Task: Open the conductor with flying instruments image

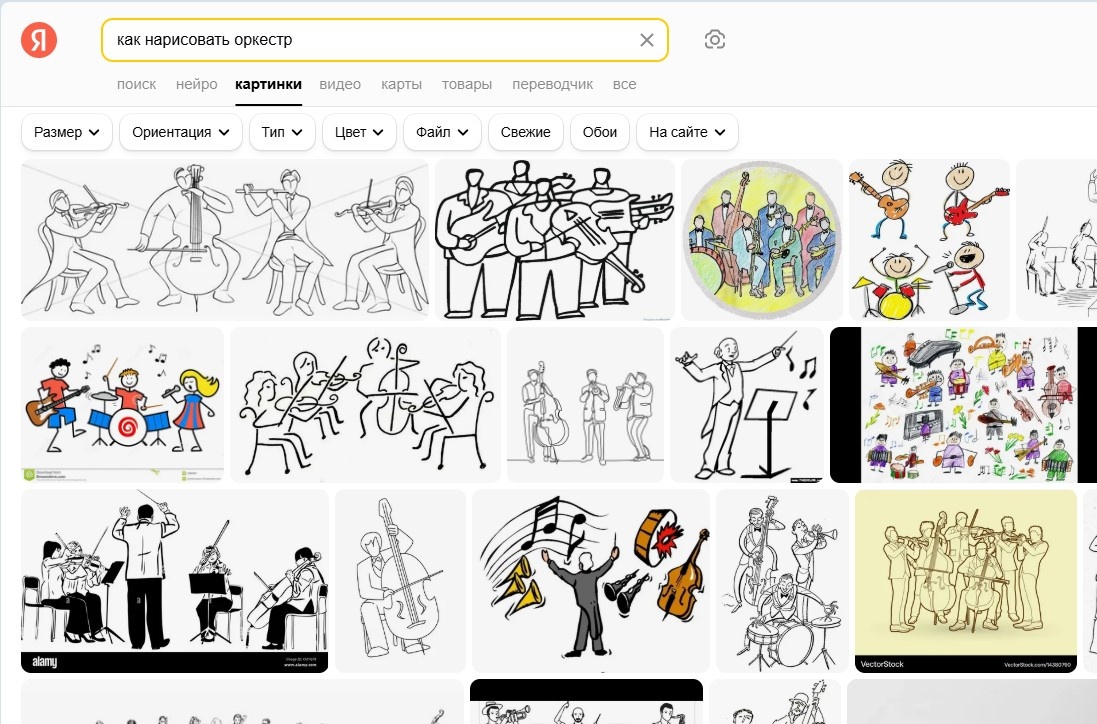Action: click(590, 581)
